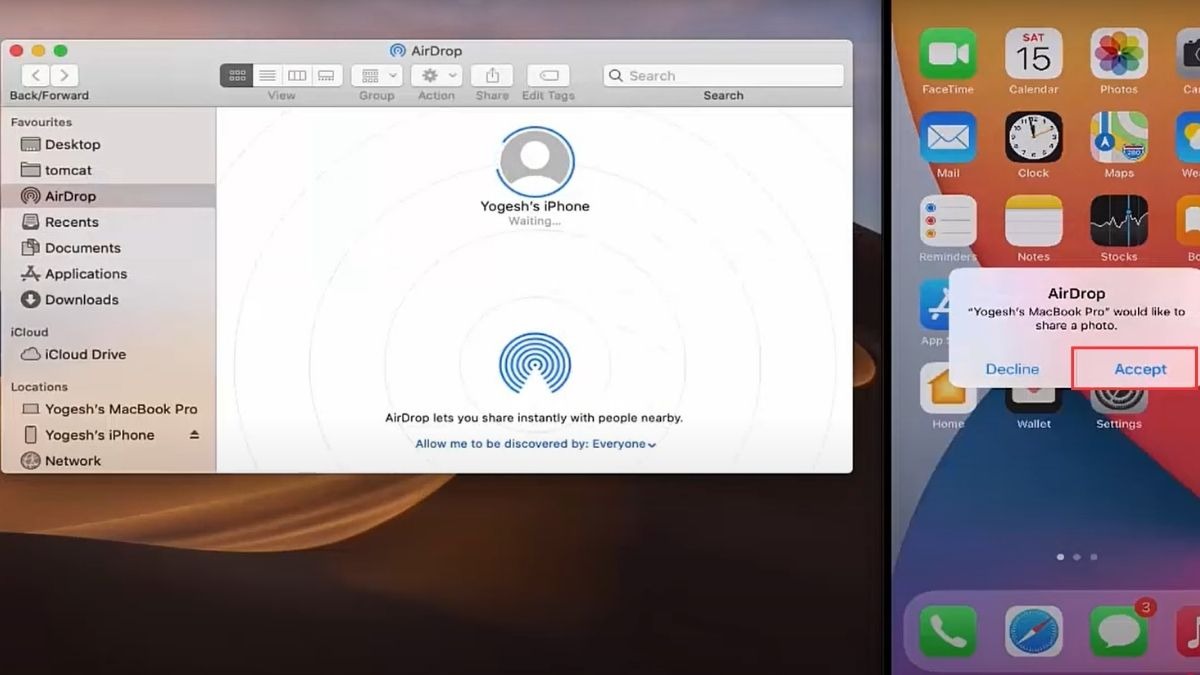Eject Yogesh's iPhone
1200x675 pixels.
[x=194, y=435]
